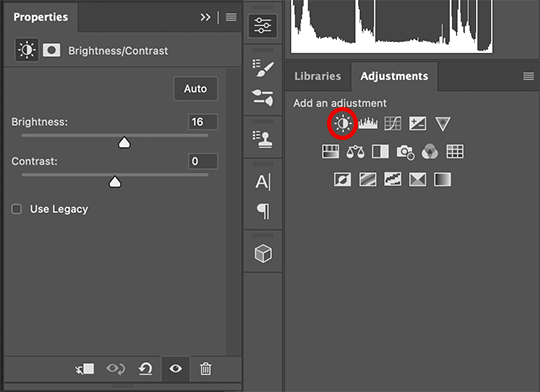The width and height of the screenshot is (540, 392).
Task: Add a Posterize adjustment
Action: (x=368, y=179)
